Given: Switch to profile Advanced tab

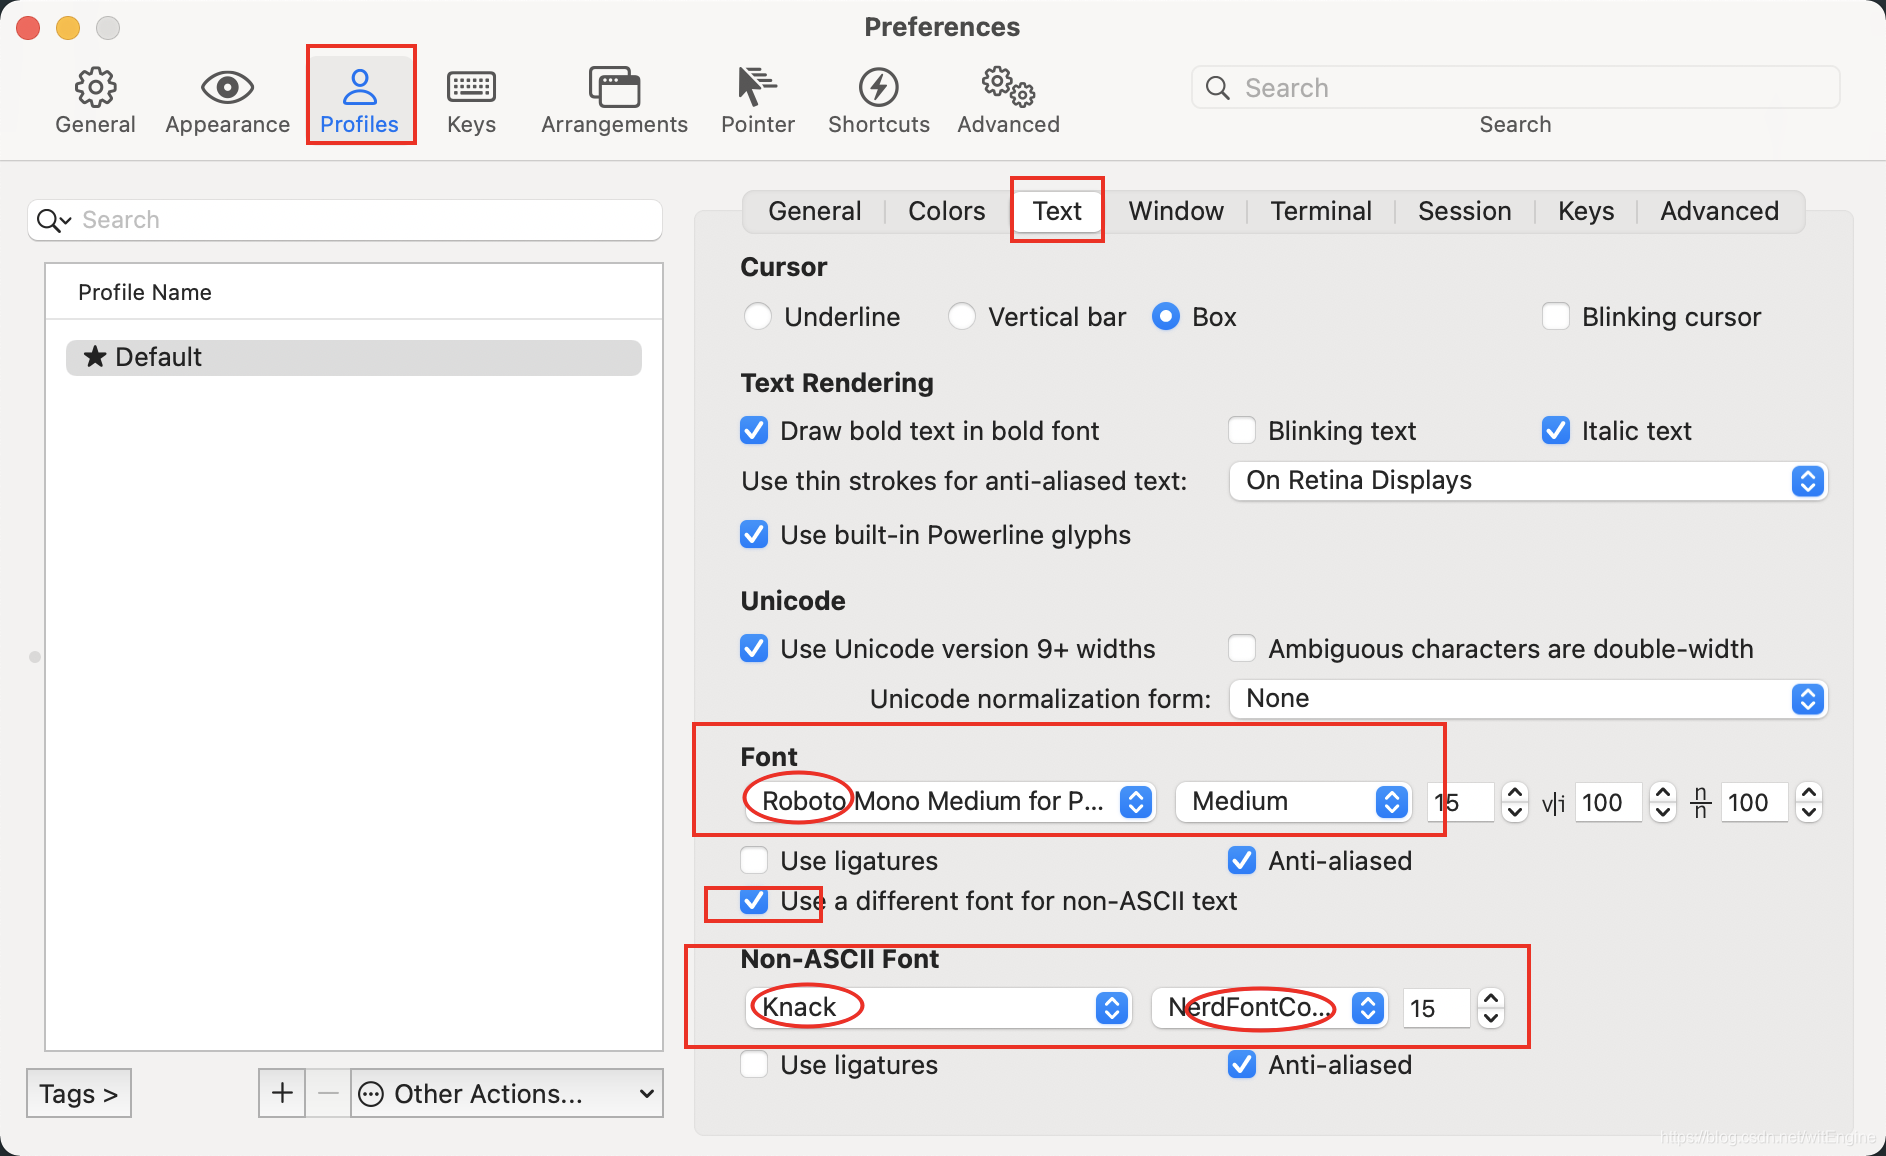Looking at the screenshot, I should (1719, 212).
